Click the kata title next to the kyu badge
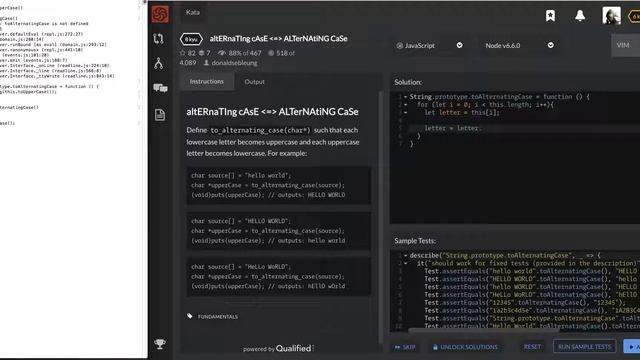640x360 pixels. pos(278,38)
